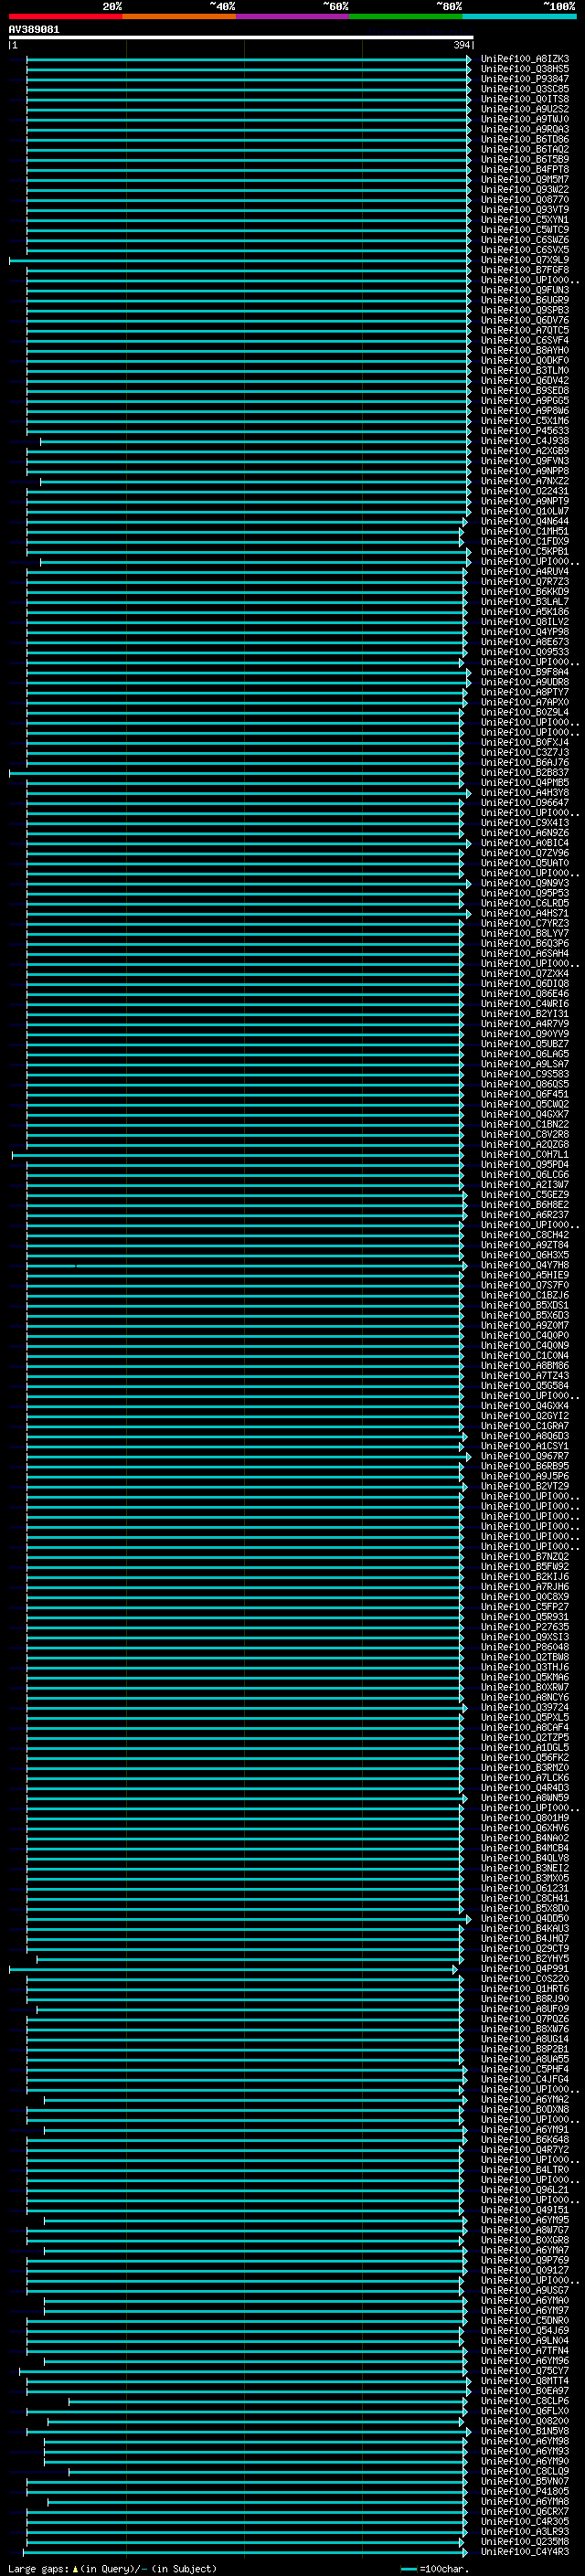Select UniRef100_C6SVX5 label

pyautogui.click(x=525, y=250)
